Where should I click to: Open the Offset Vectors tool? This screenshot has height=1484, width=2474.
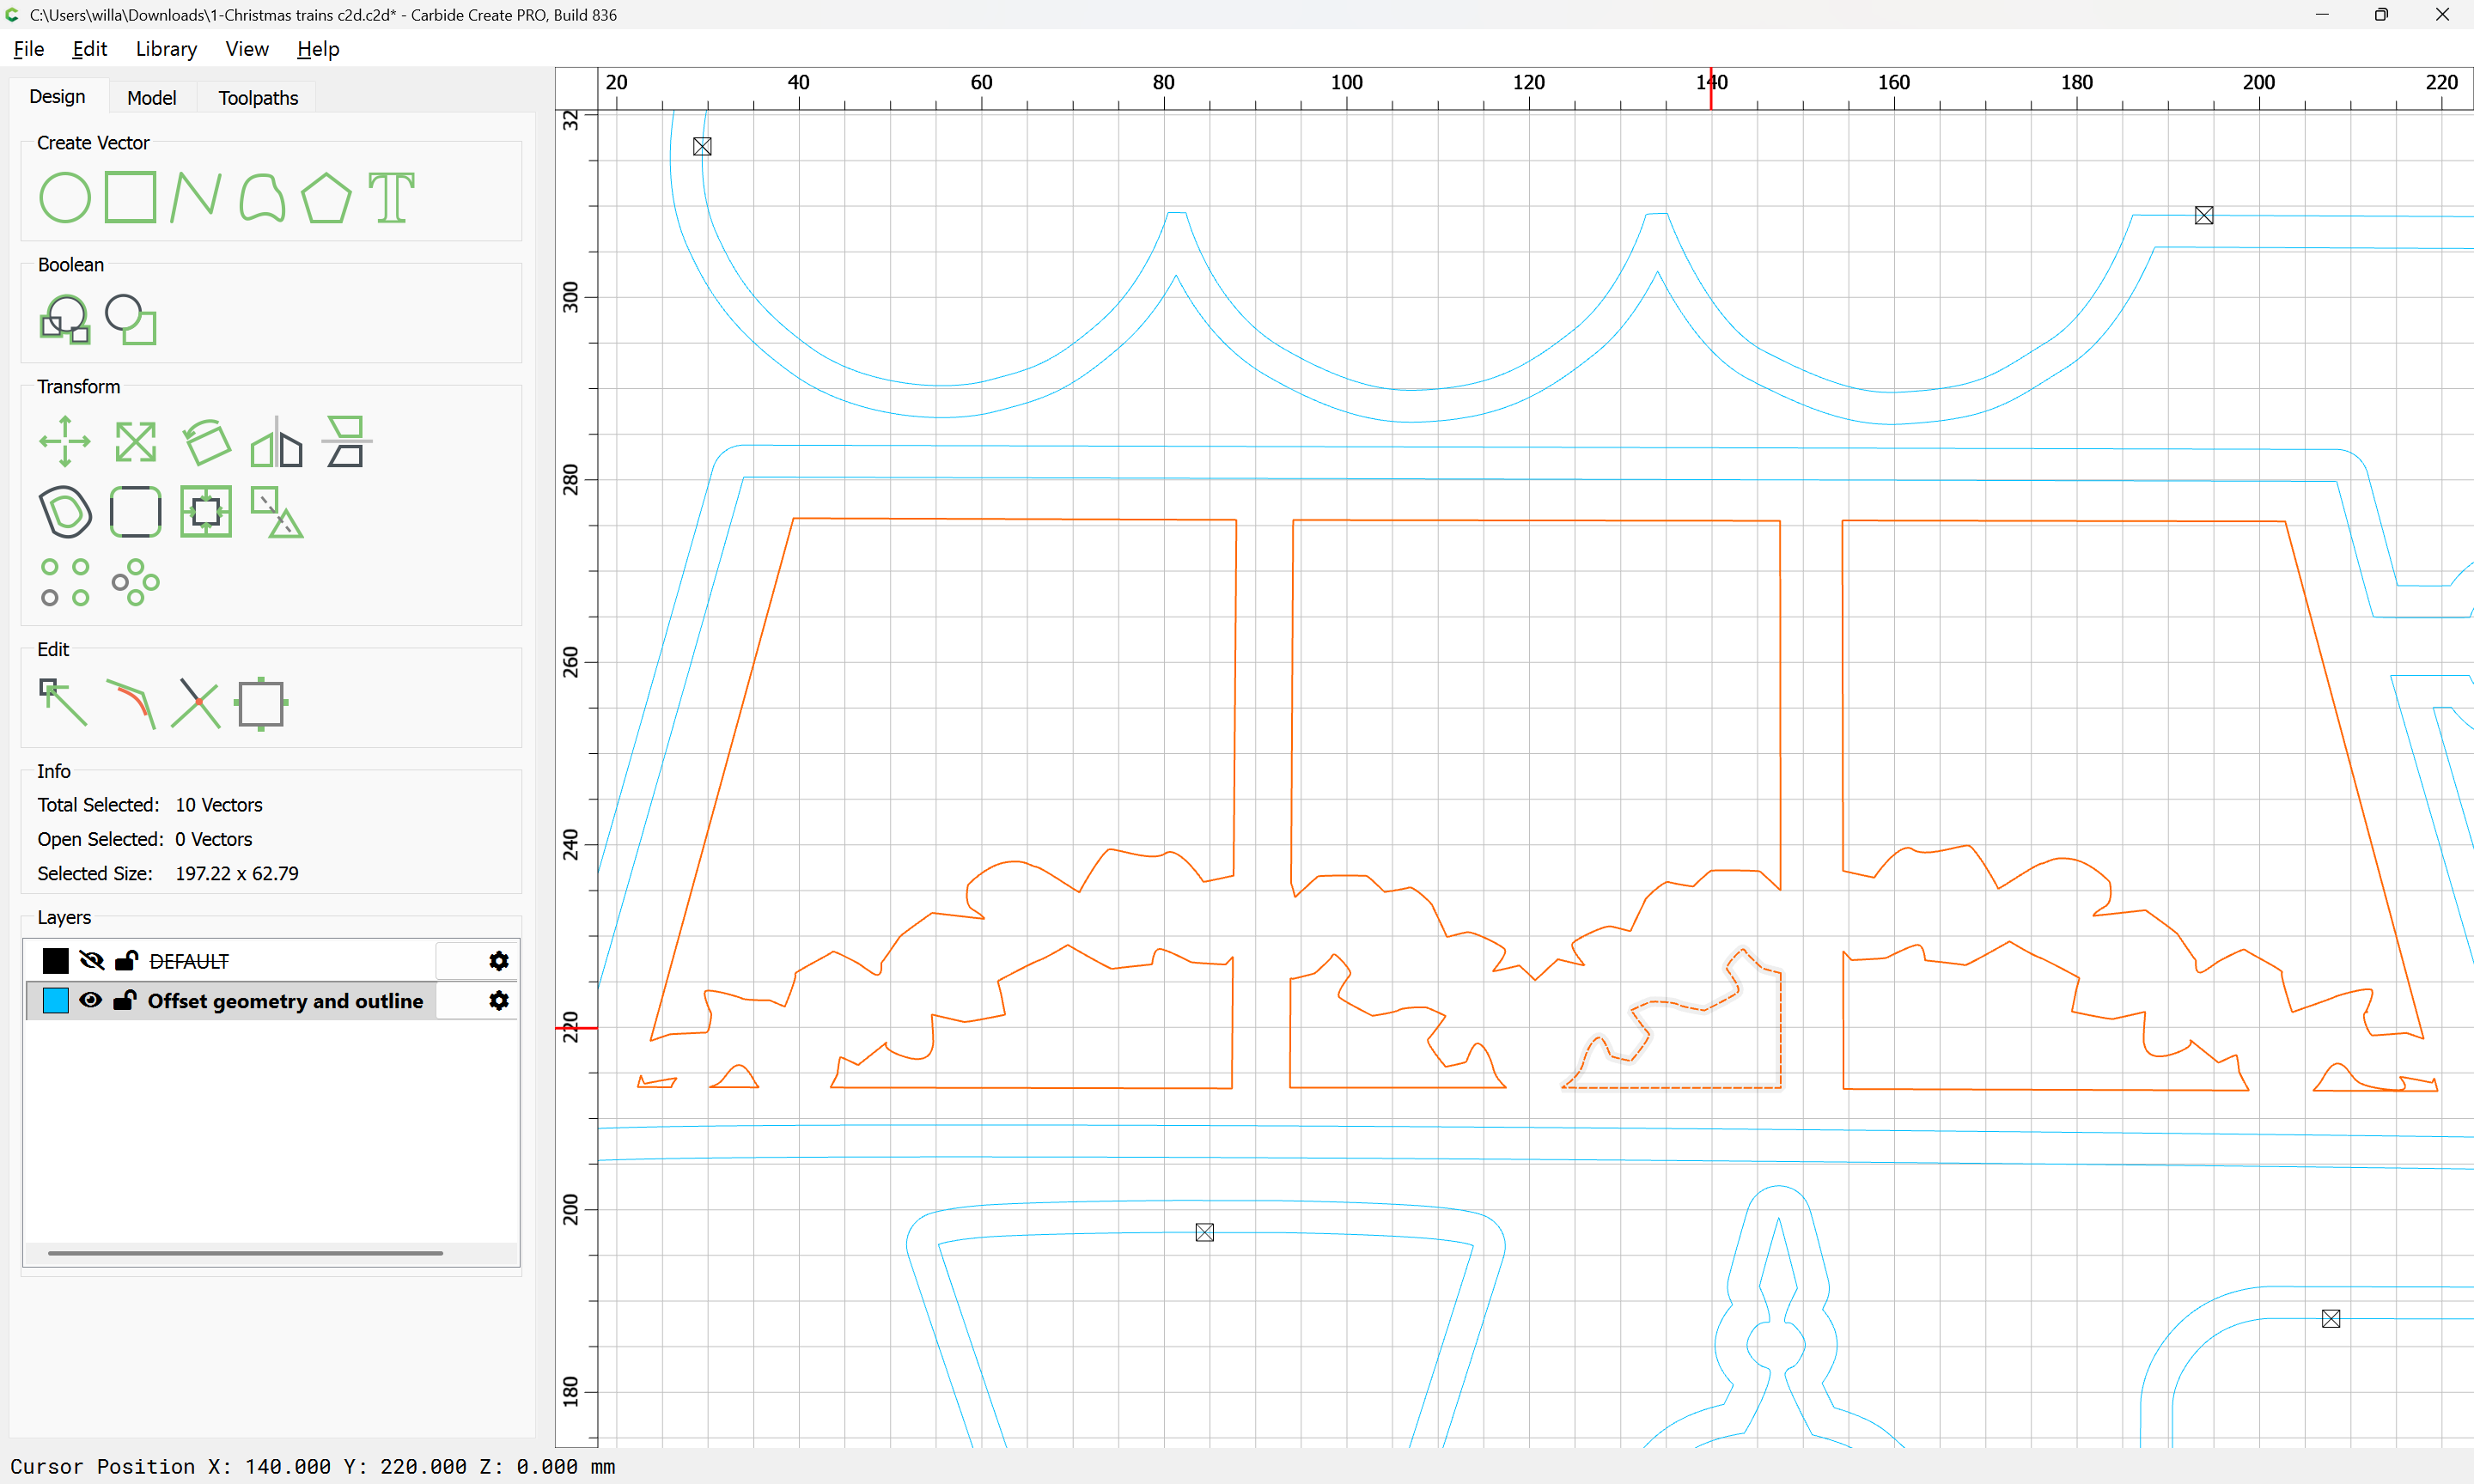tap(64, 512)
